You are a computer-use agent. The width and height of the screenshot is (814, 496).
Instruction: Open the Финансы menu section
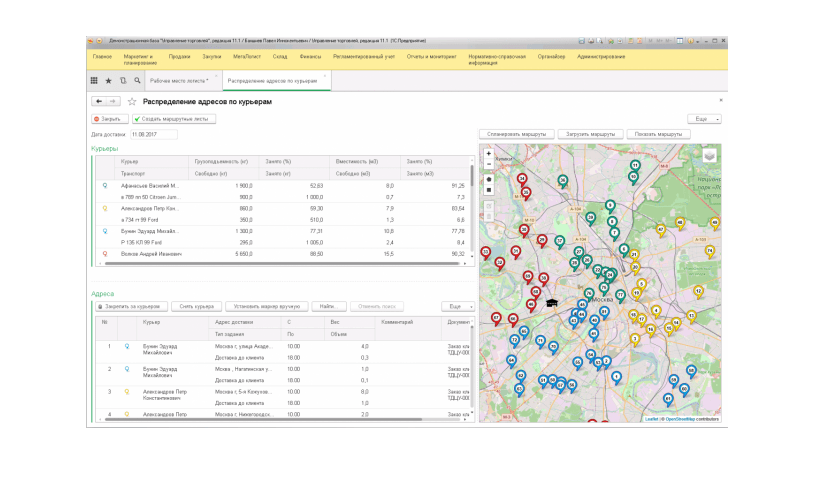click(x=310, y=57)
